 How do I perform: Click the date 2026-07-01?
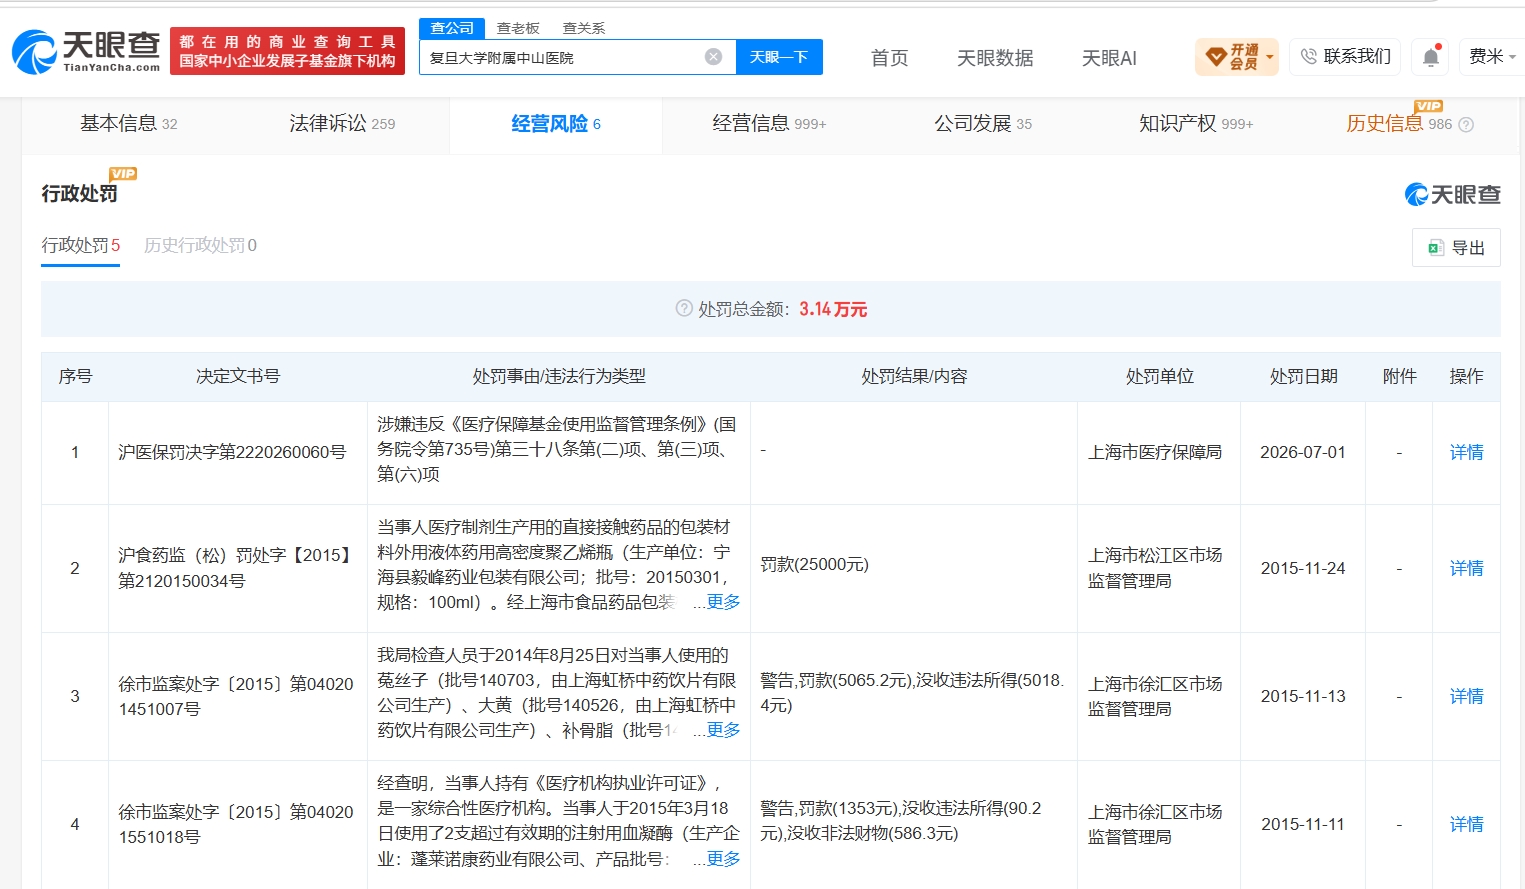[1302, 452]
